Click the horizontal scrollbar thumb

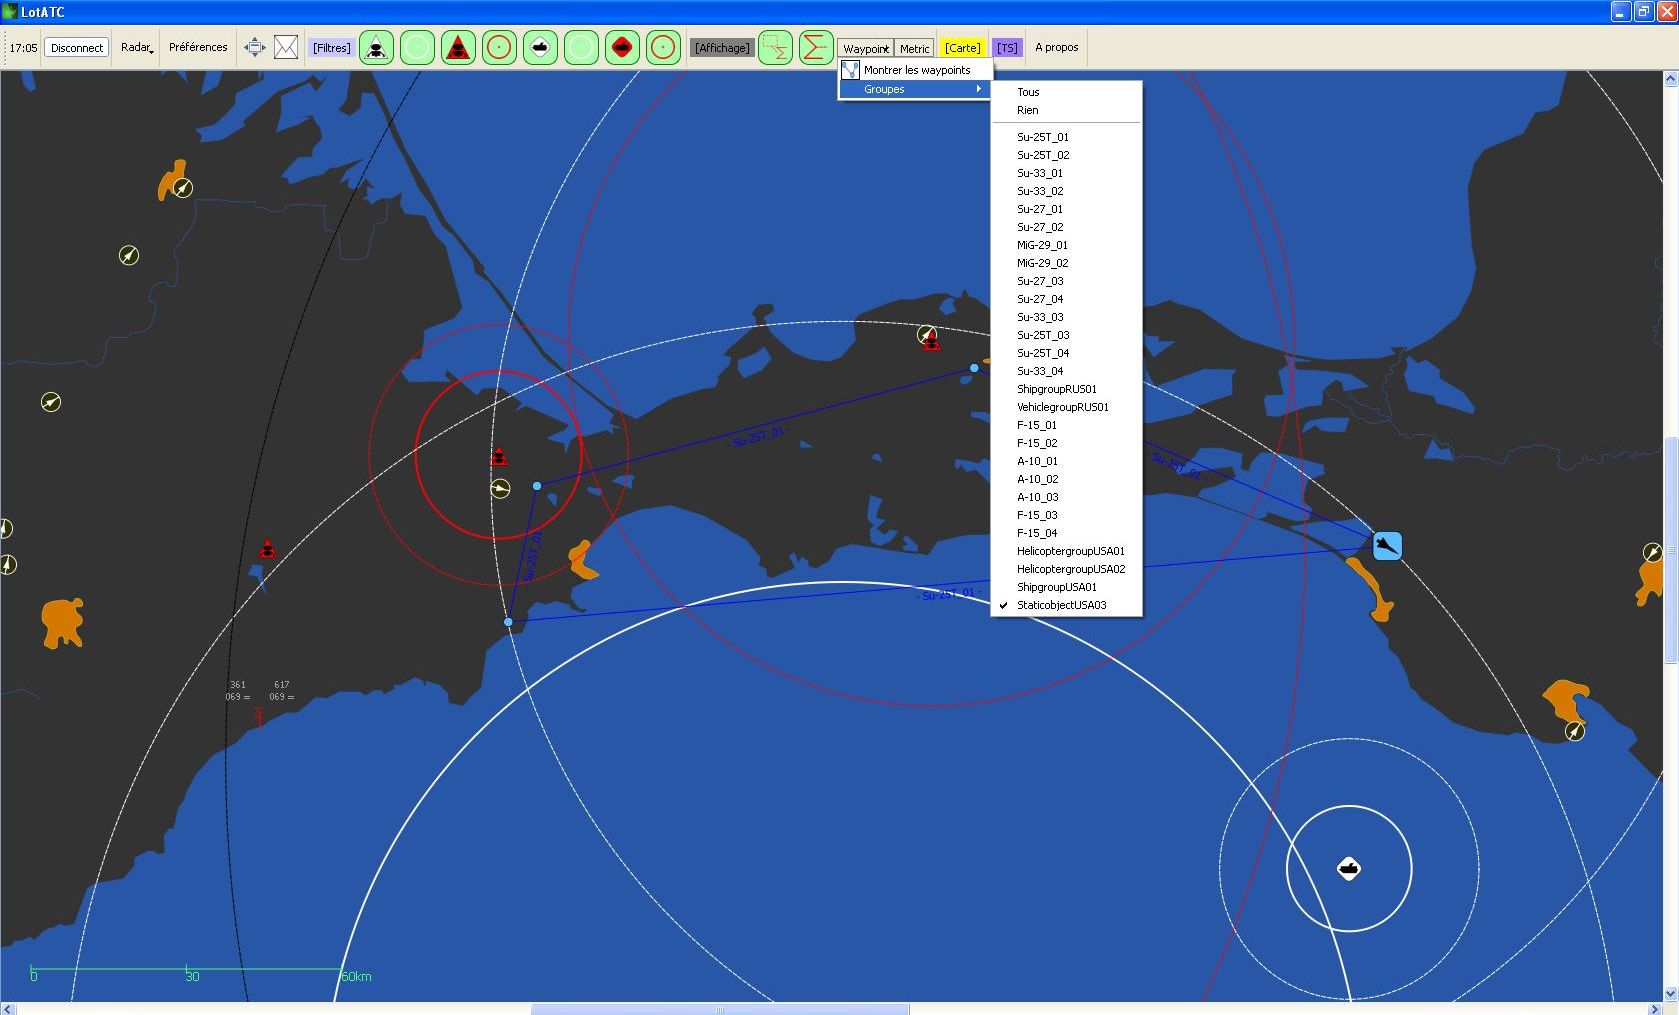[719, 1009]
